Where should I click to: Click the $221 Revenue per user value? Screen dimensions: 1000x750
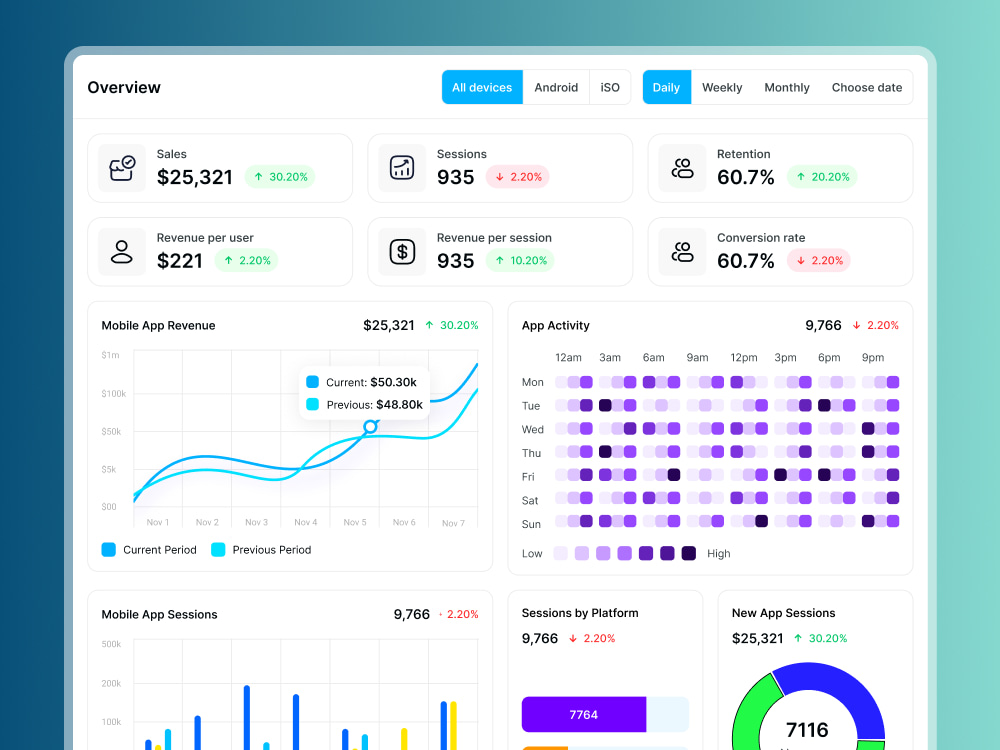click(179, 261)
